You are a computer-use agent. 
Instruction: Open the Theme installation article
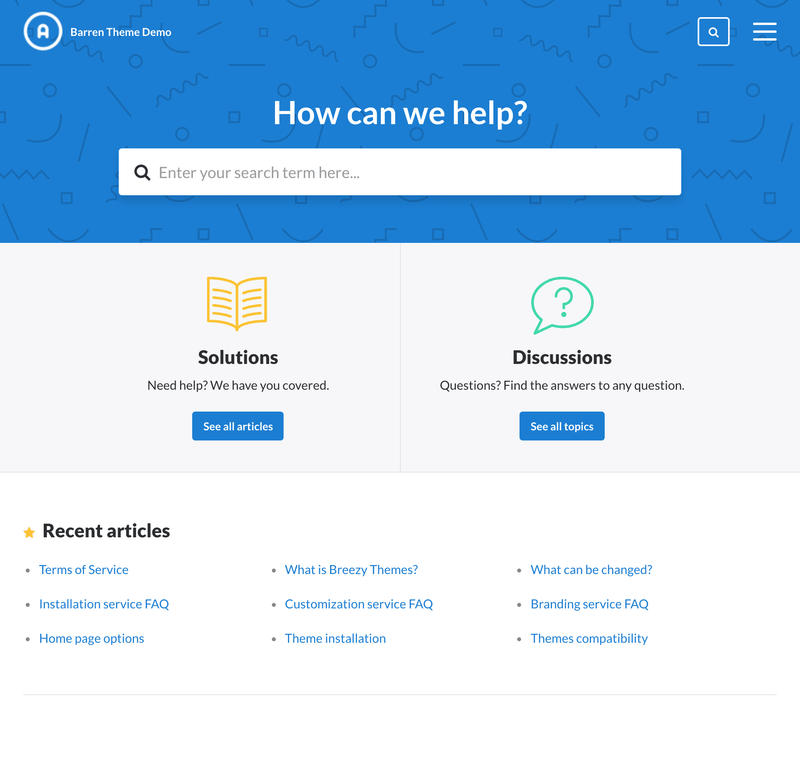click(335, 638)
